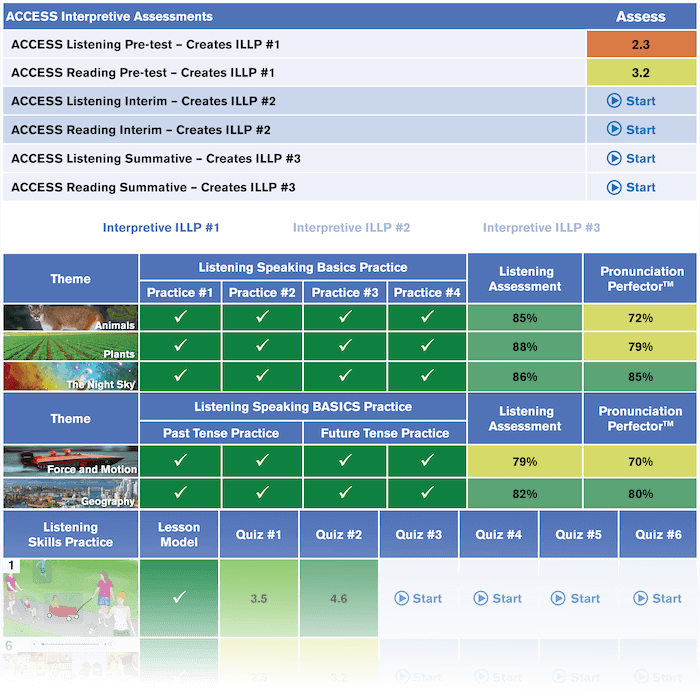Viewport: 700px width, 696px height.
Task: Click Force and Motion first Past Tense checkmark
Action: (x=180, y=460)
